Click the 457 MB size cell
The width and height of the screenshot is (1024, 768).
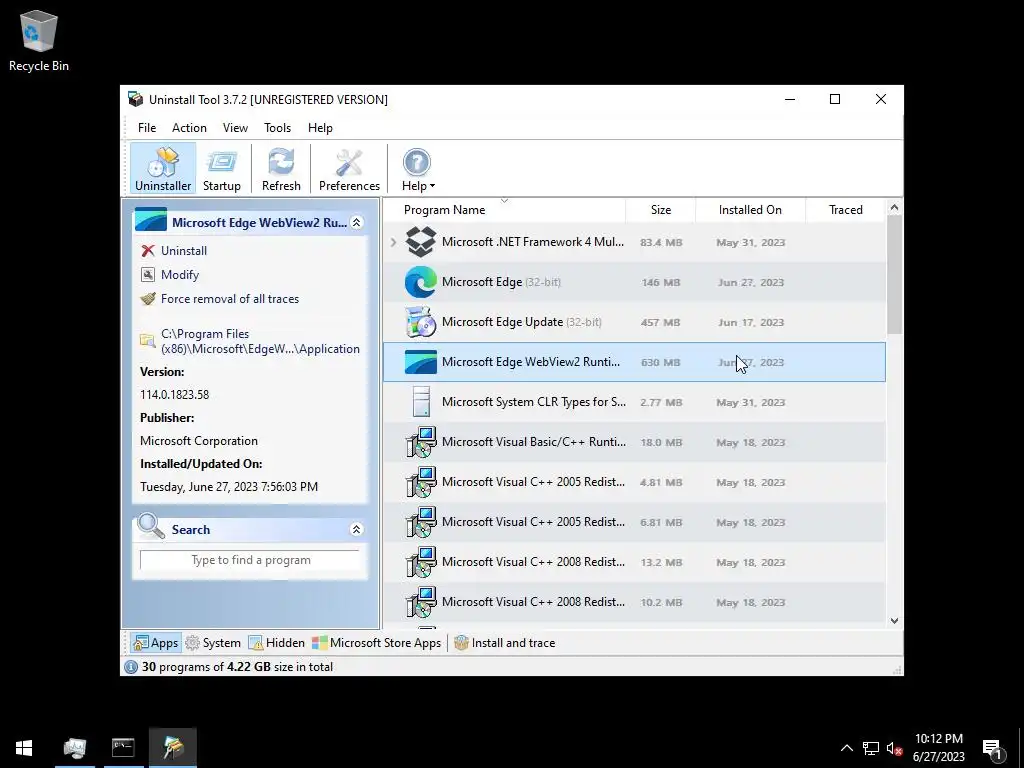coord(660,323)
